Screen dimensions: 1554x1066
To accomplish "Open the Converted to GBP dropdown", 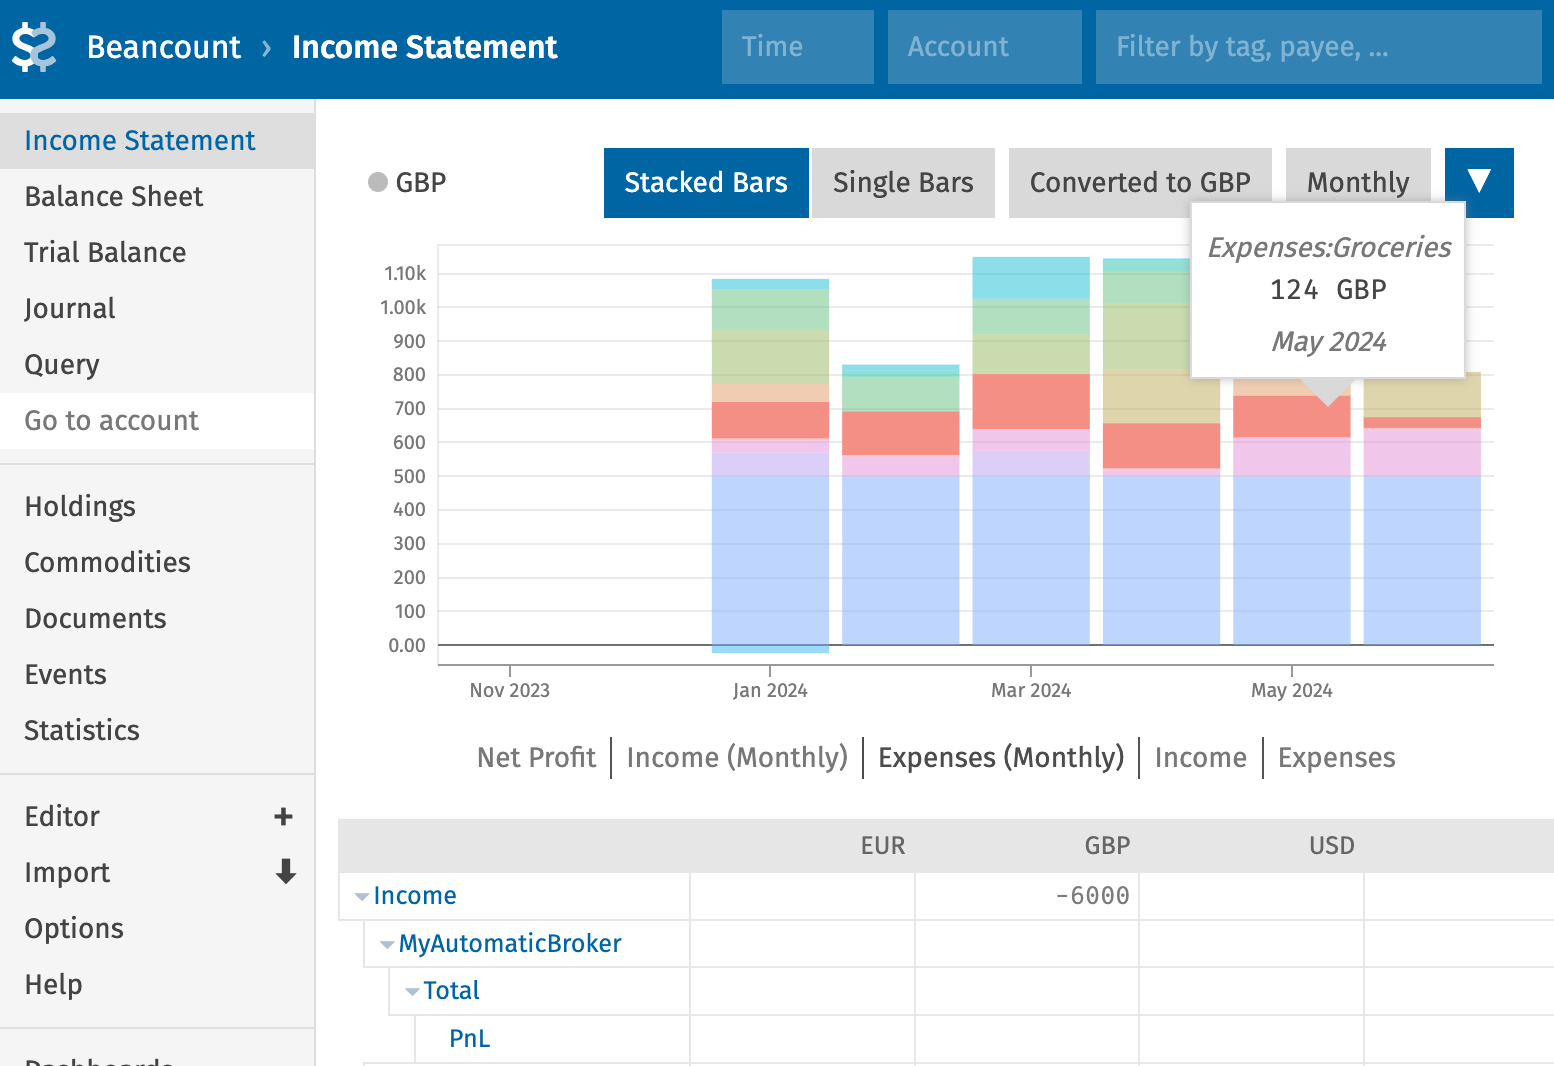I will tap(1140, 182).
